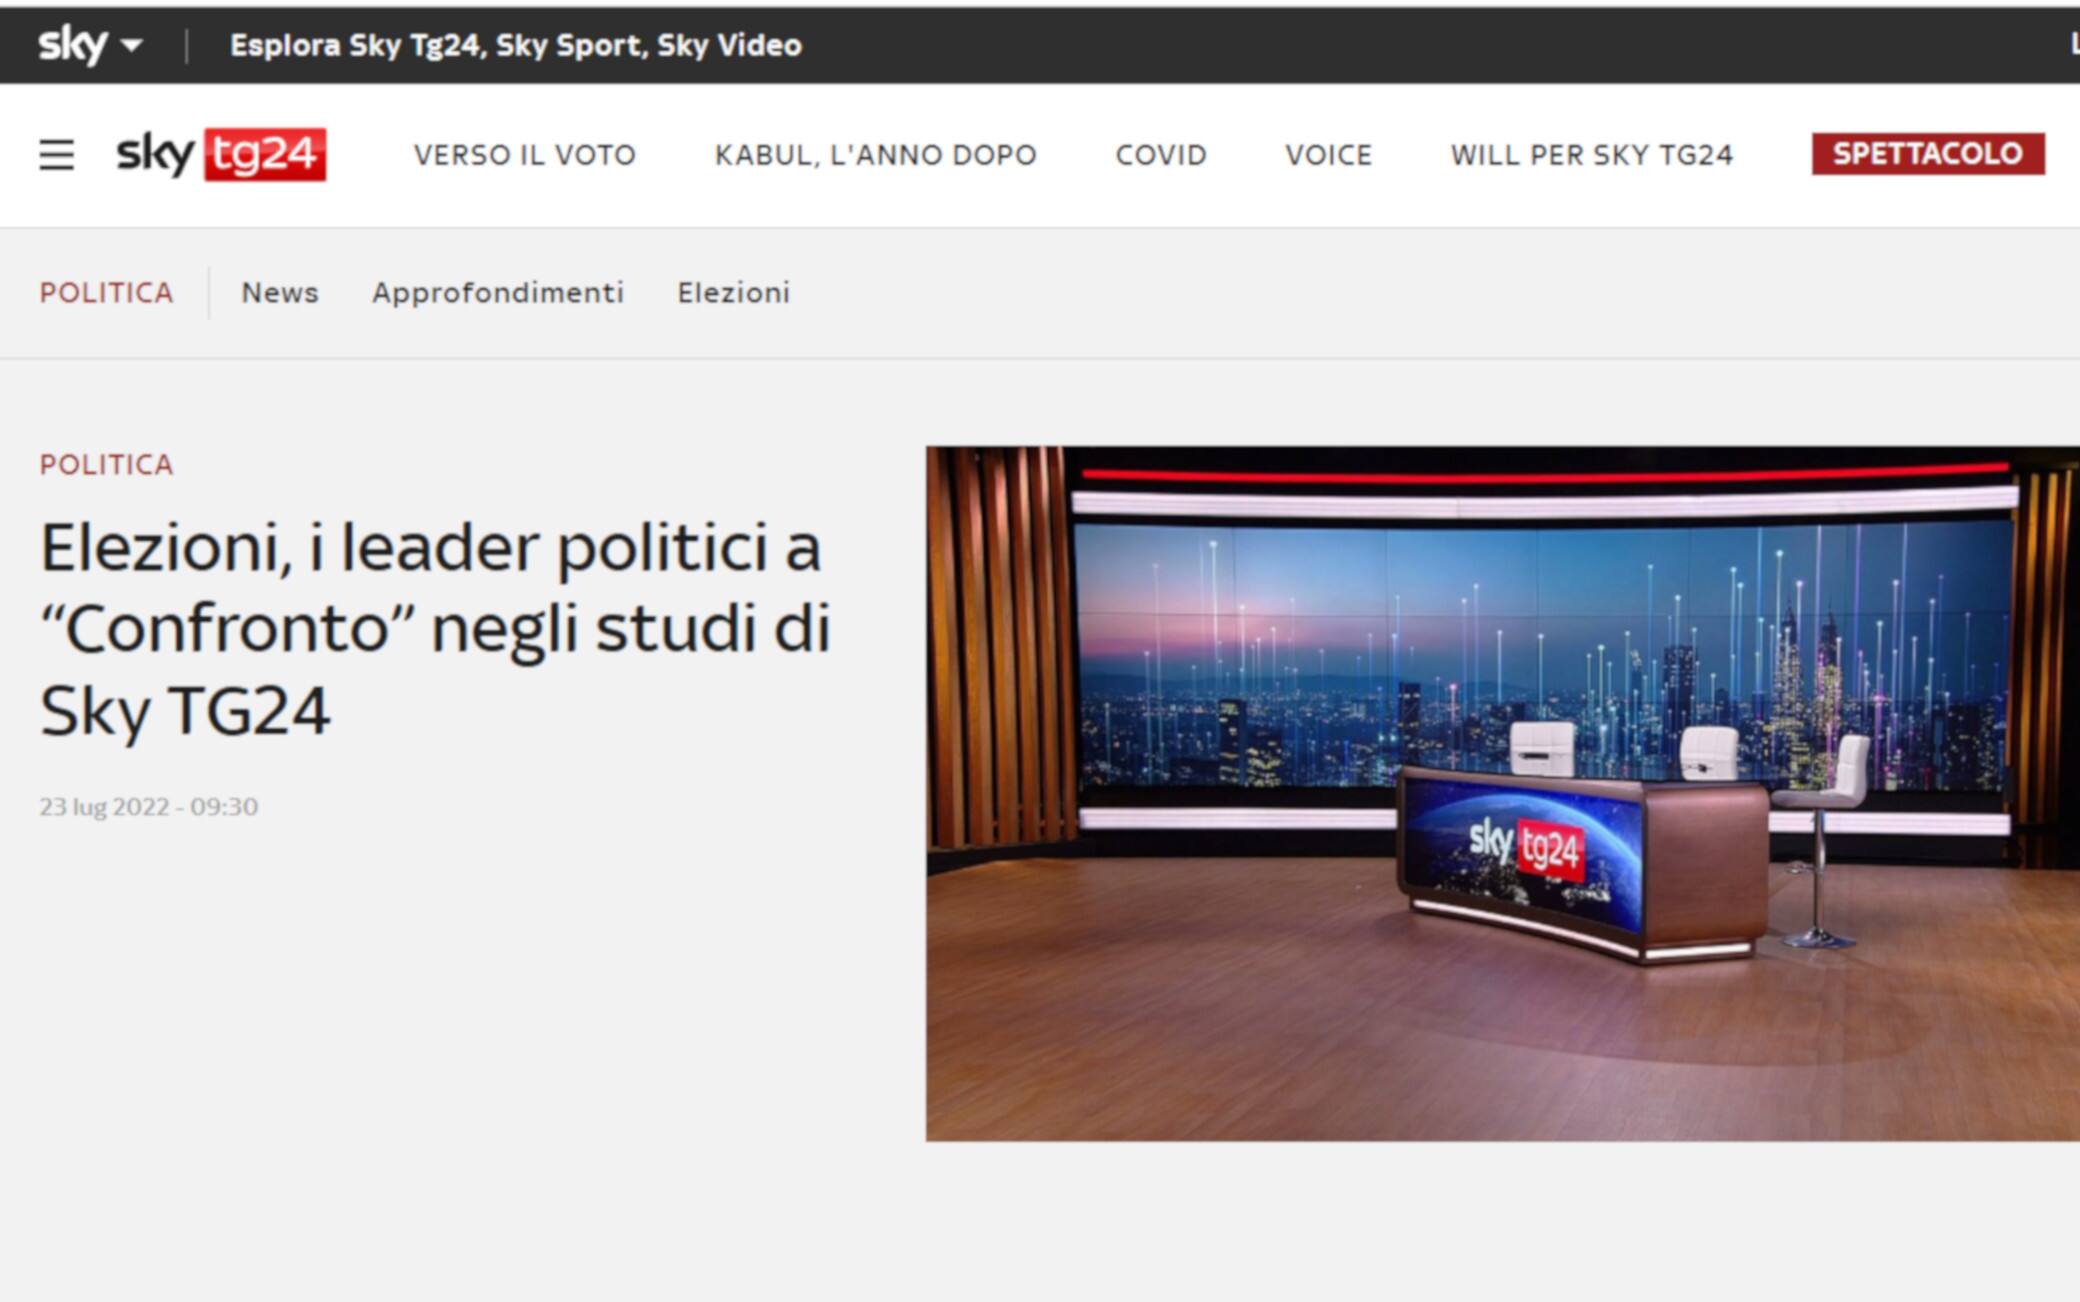Image resolution: width=2080 pixels, height=1302 pixels.
Task: Select the red tg24 badge in the logo
Action: (x=265, y=152)
